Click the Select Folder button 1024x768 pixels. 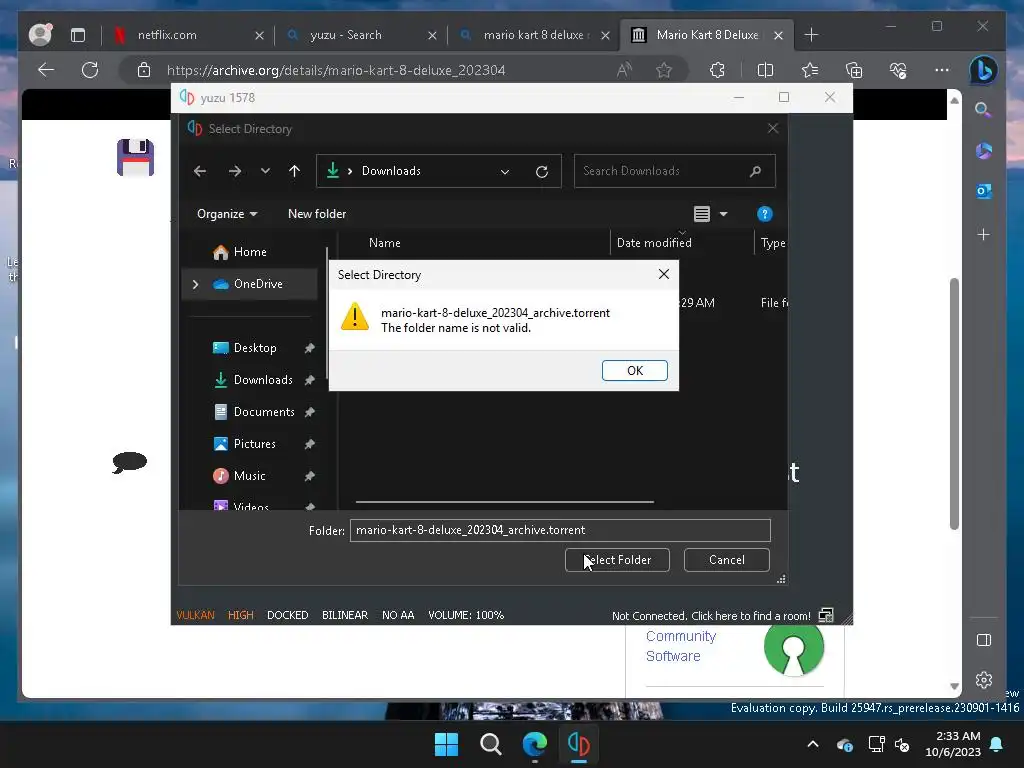tap(617, 560)
